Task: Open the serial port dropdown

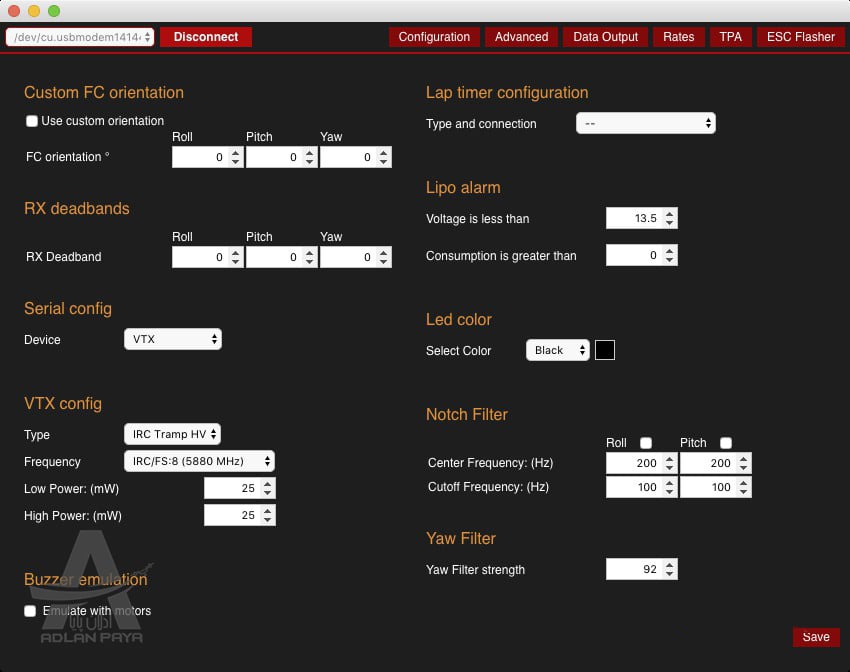Action: 80,37
